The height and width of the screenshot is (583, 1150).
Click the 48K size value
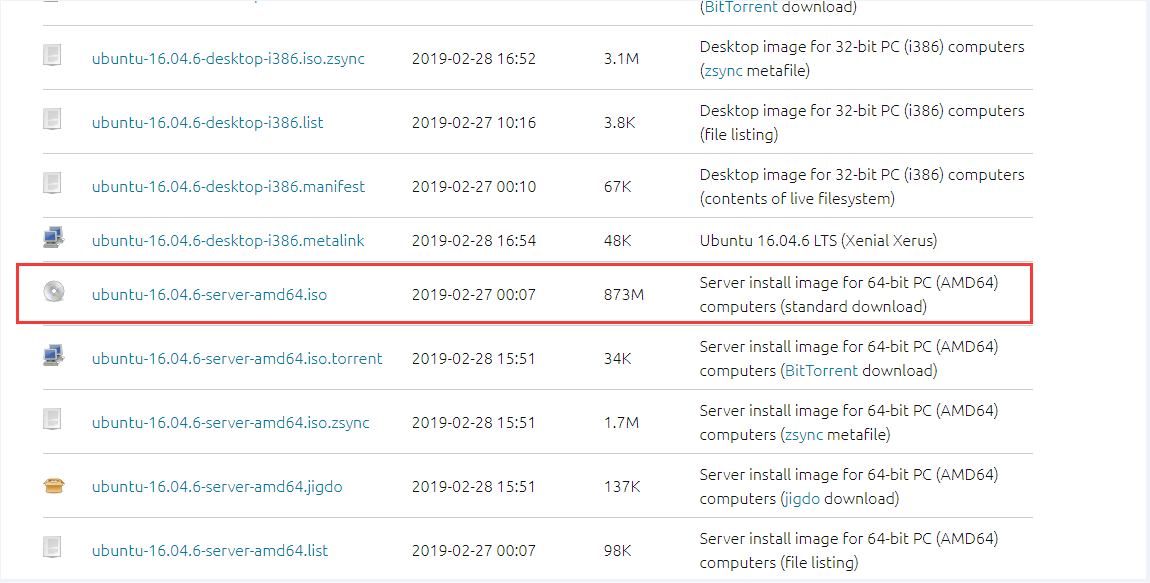tap(618, 241)
